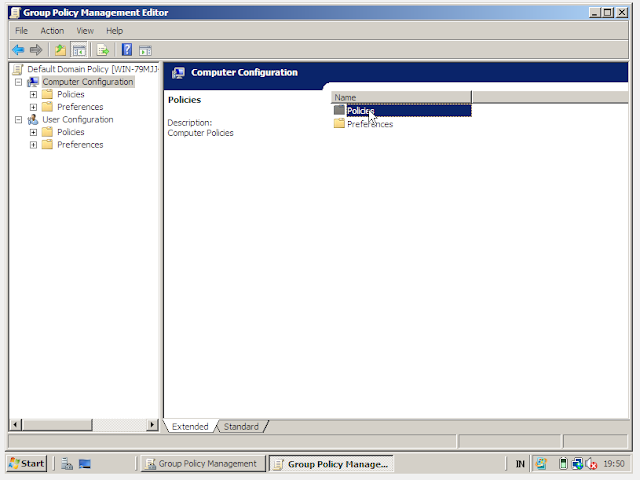This screenshot has width=640, height=480.
Task: Expand Policies under Computer Configuration
Action: click(x=33, y=95)
